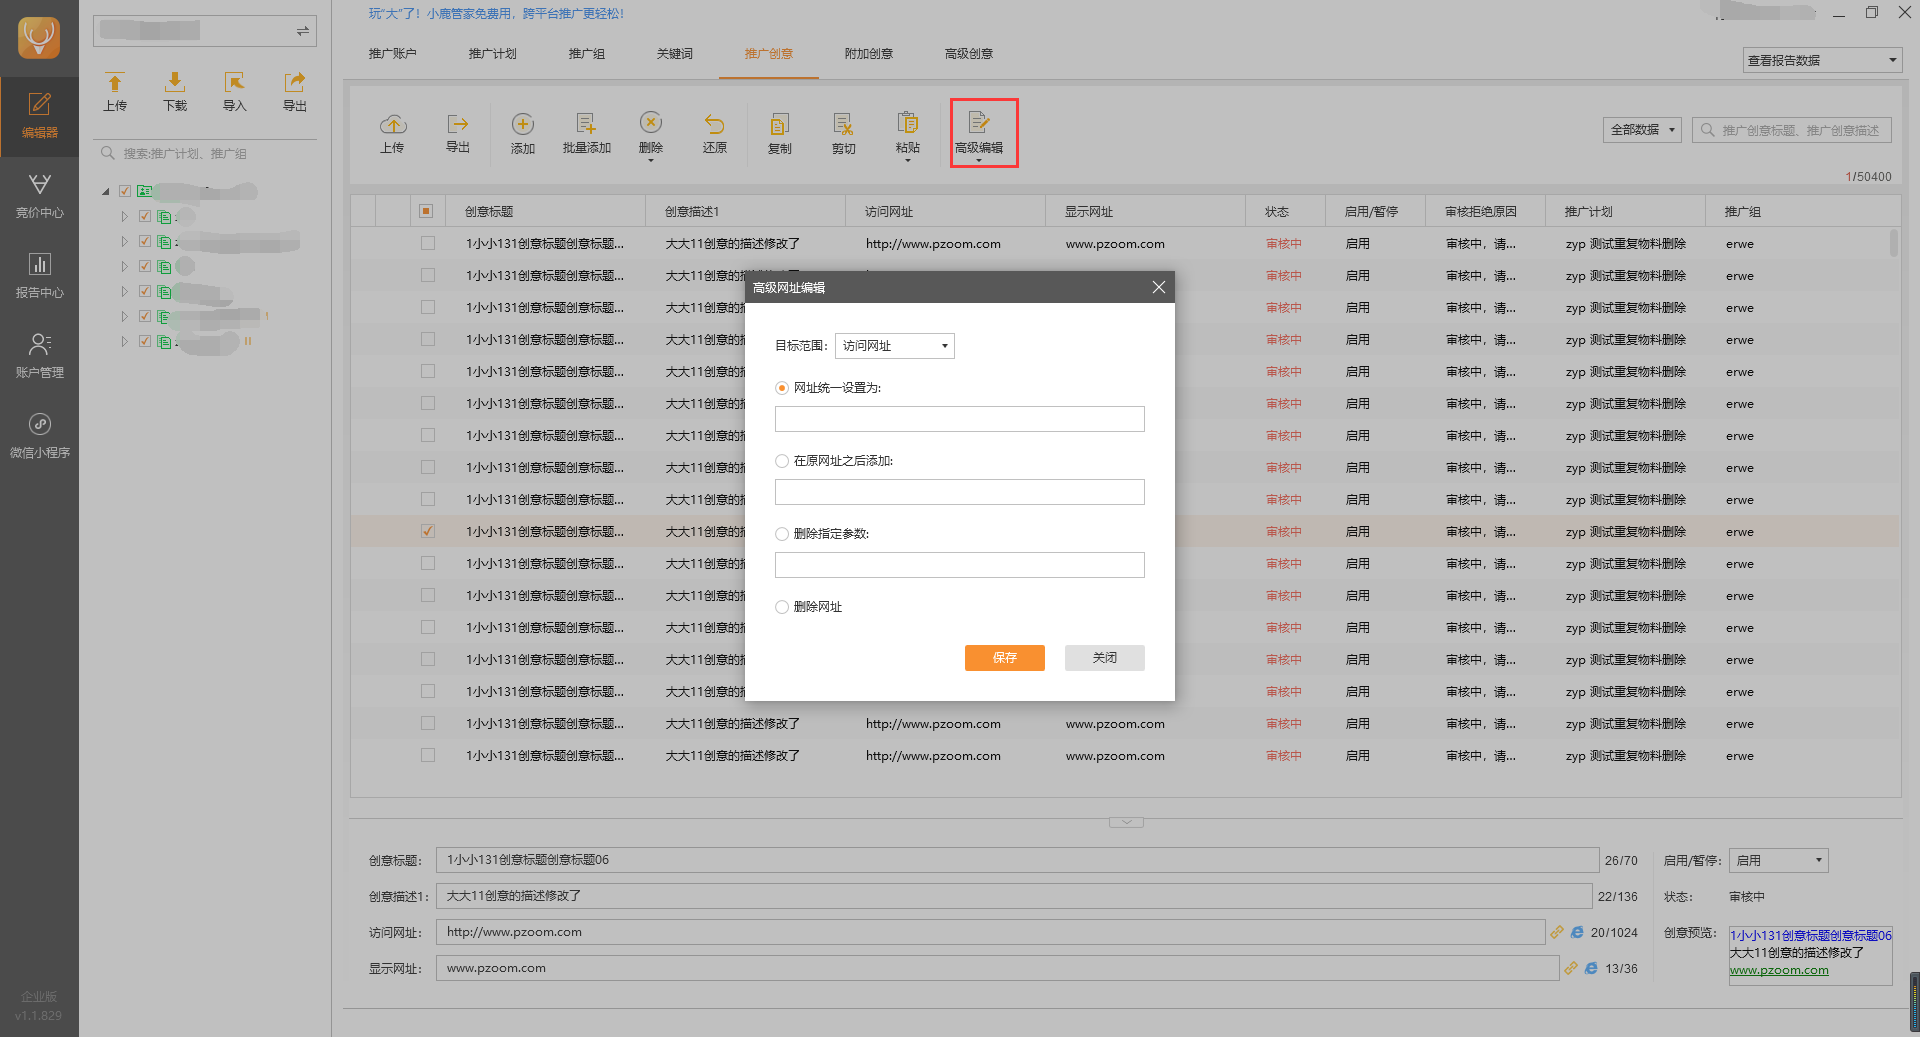
Task: Switch to the 高级创意 tab
Action: coord(968,54)
